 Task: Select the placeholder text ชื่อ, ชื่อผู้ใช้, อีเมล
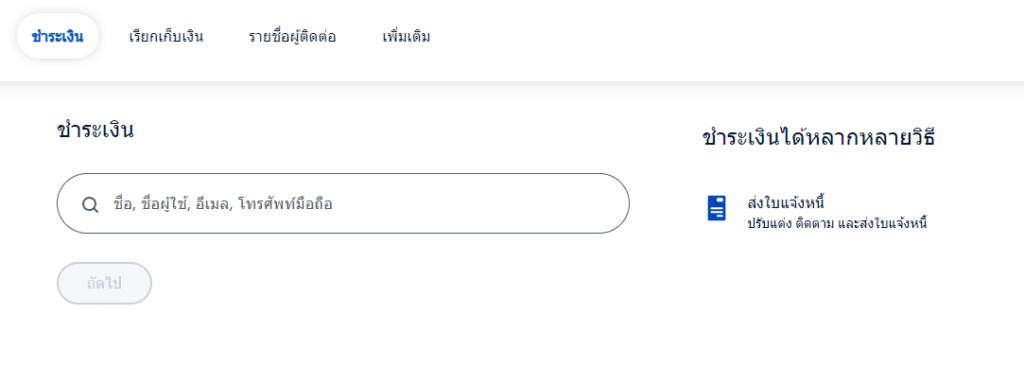point(170,204)
